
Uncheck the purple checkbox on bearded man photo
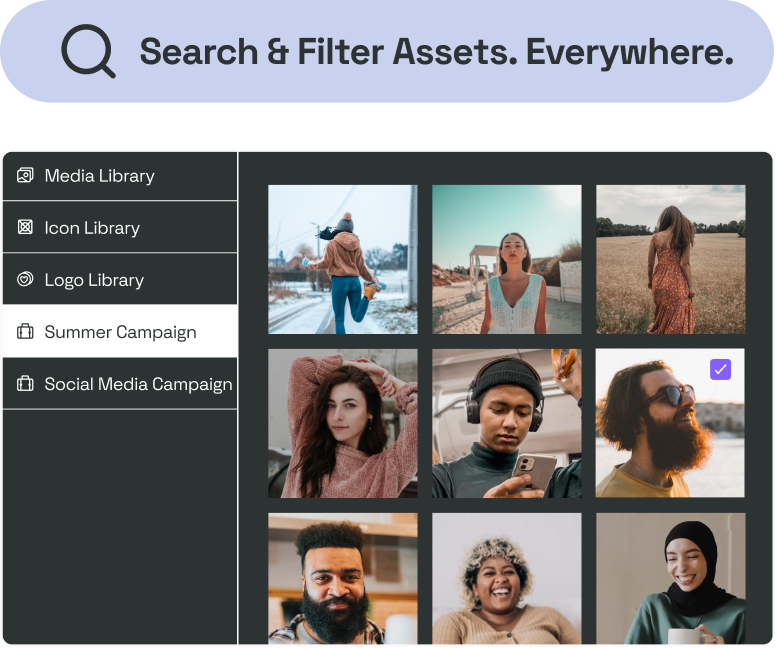click(720, 369)
